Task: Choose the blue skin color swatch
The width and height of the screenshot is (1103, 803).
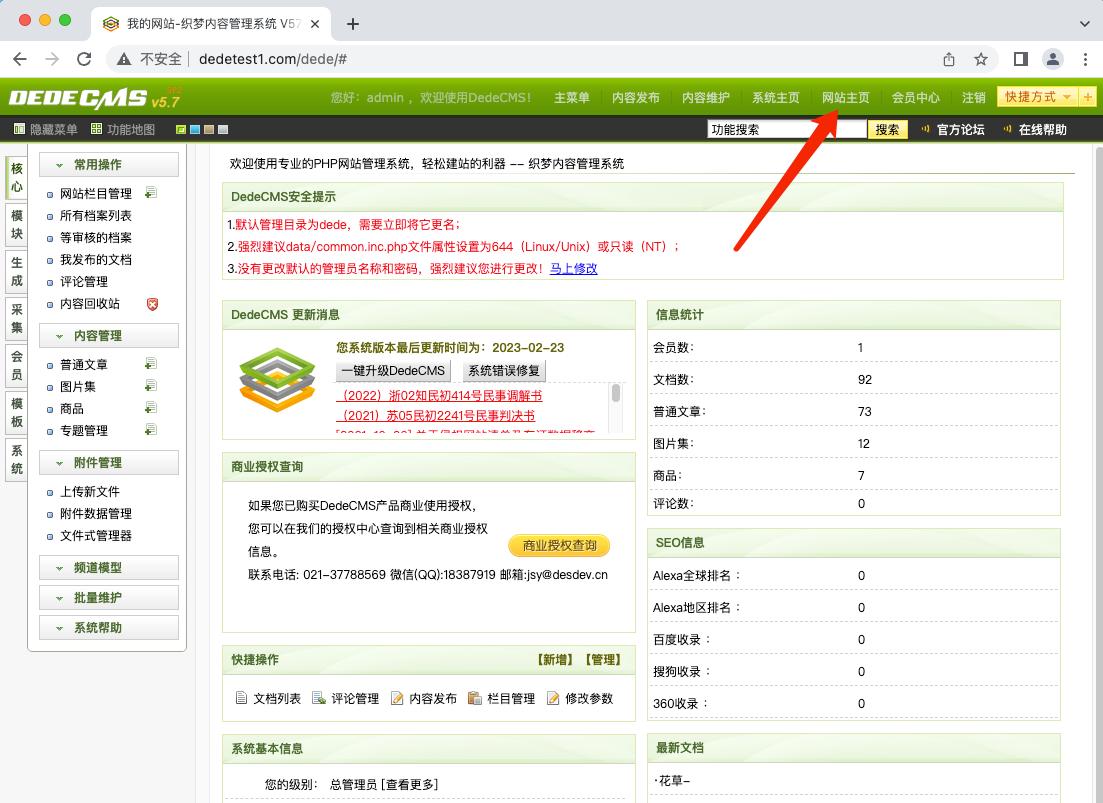Action: point(195,129)
